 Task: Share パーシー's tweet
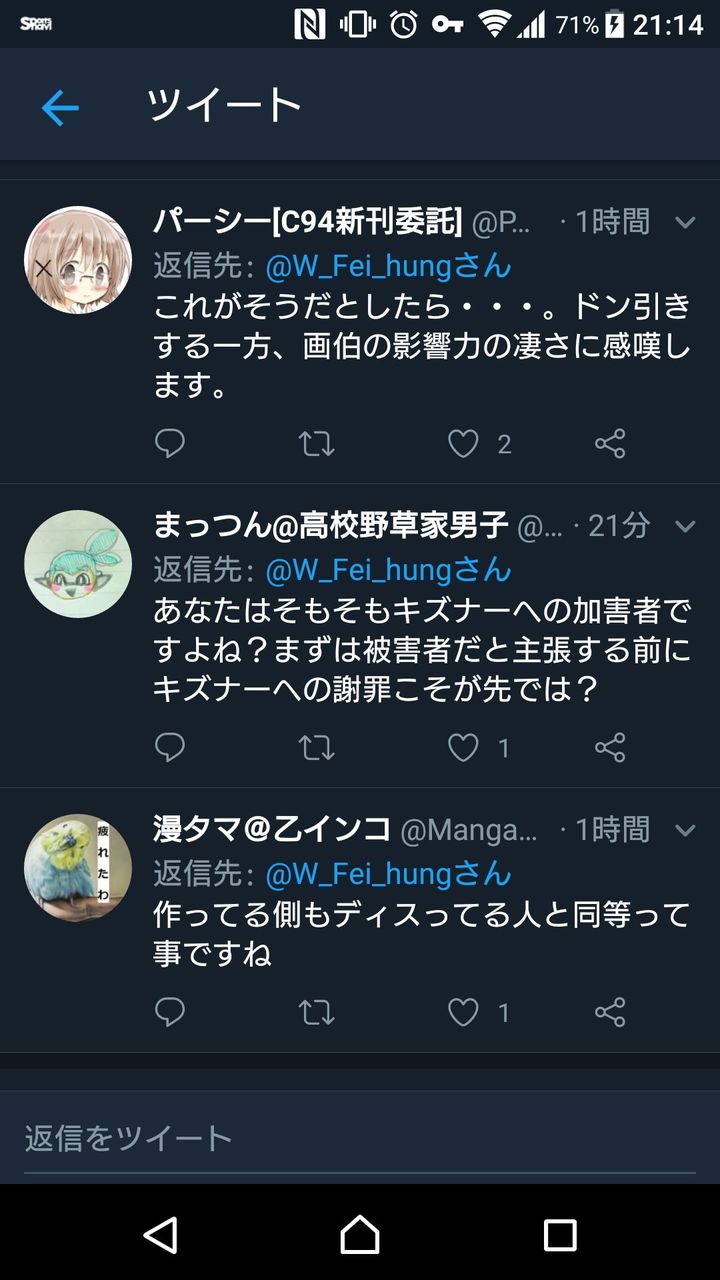click(610, 443)
